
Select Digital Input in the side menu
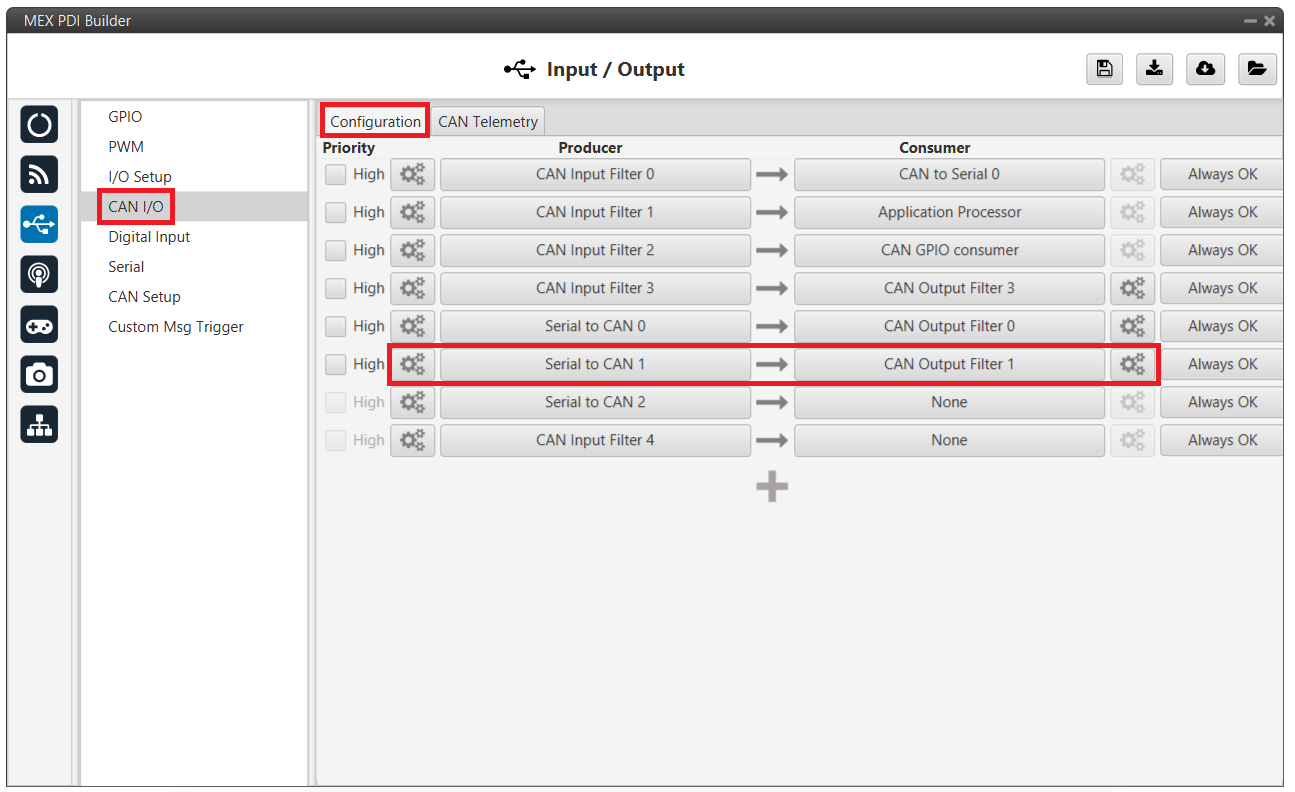149,237
